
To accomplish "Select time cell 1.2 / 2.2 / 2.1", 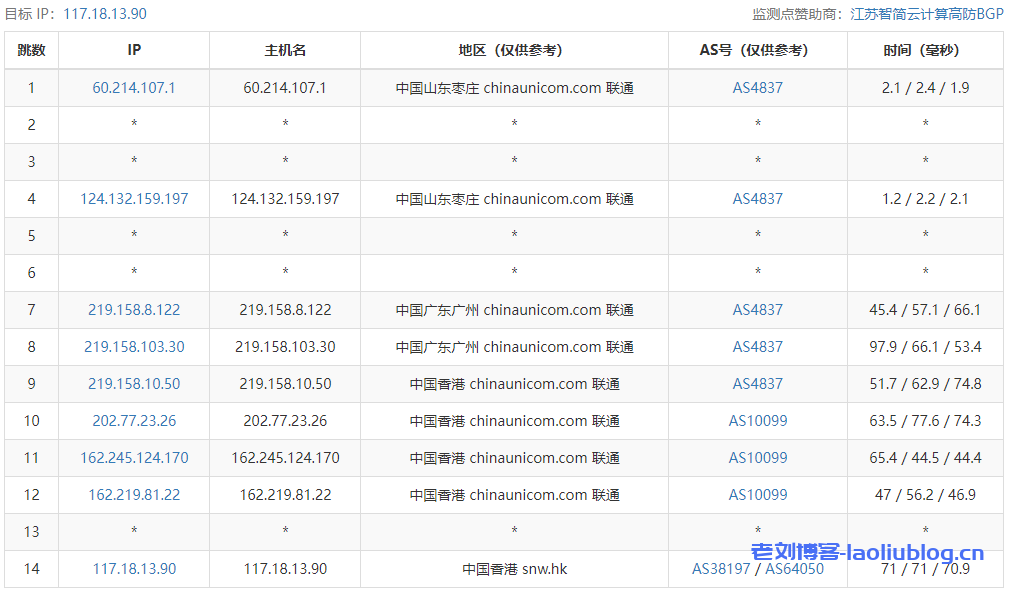I will tap(925, 198).
